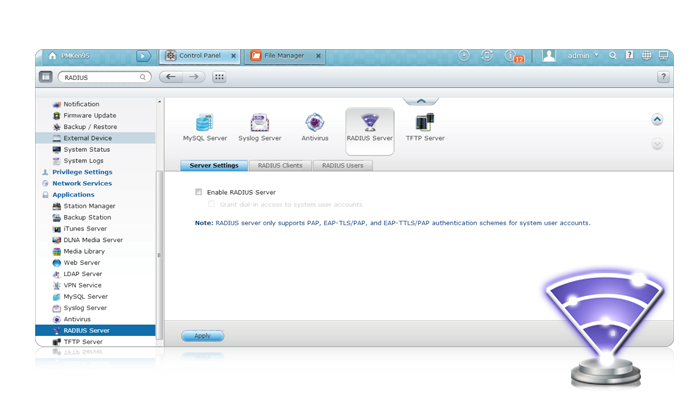Open VPN Service in the sidebar
The height and width of the screenshot is (420, 700).
click(82, 285)
